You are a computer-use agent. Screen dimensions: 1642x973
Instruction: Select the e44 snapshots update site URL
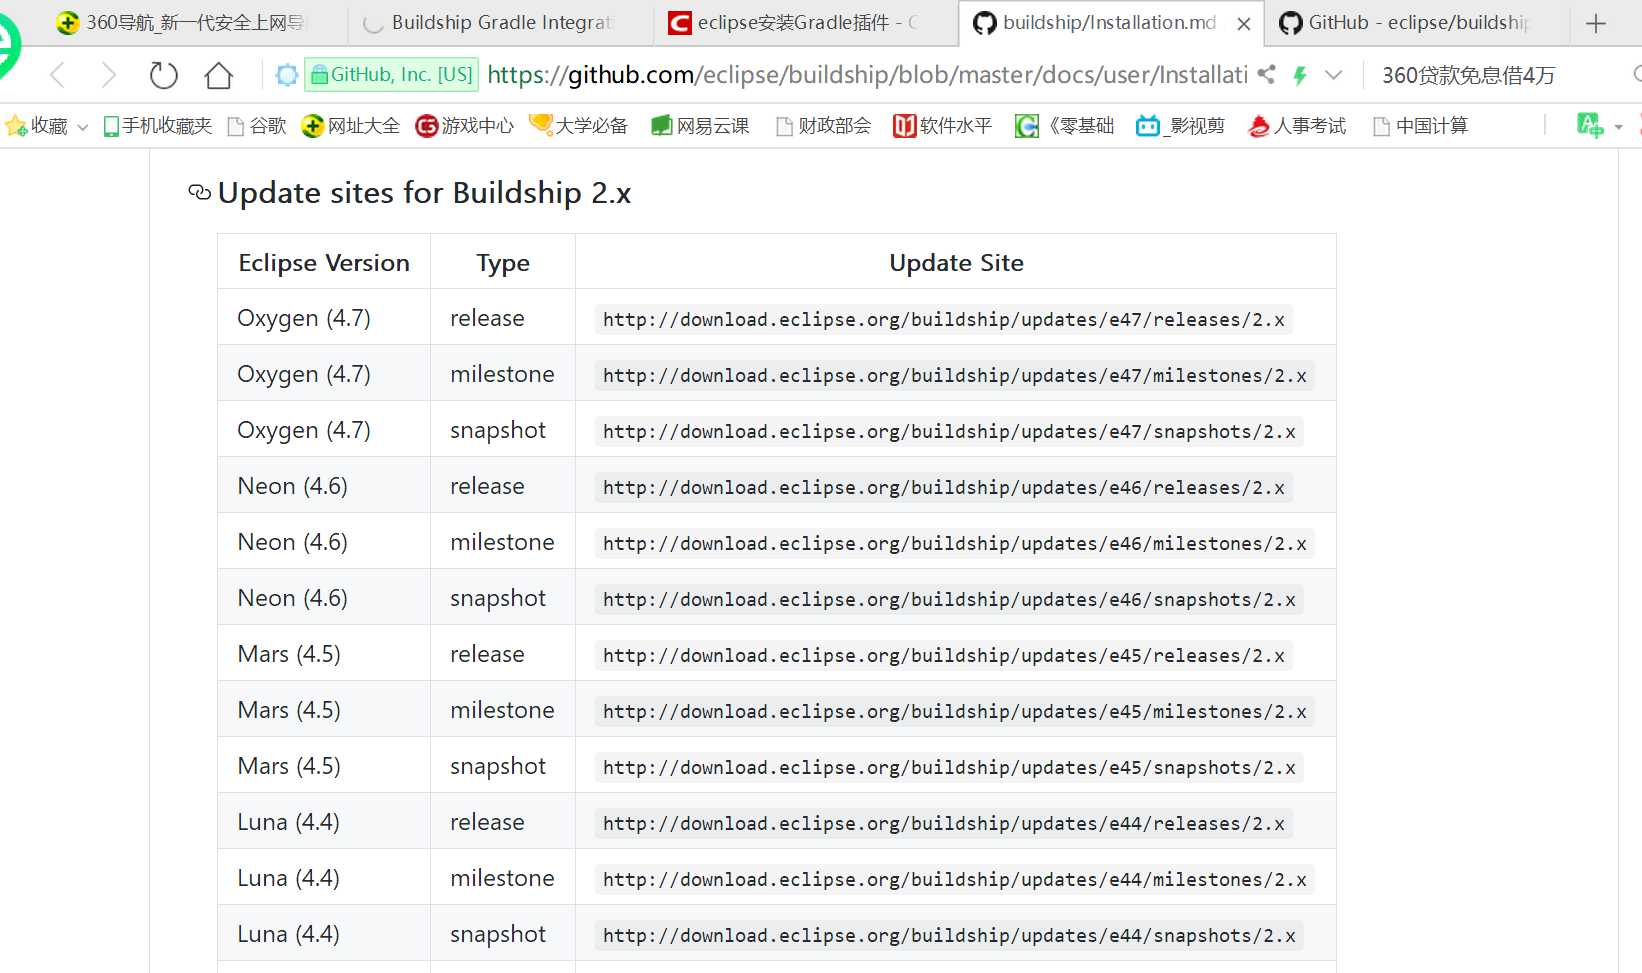[x=949, y=936]
